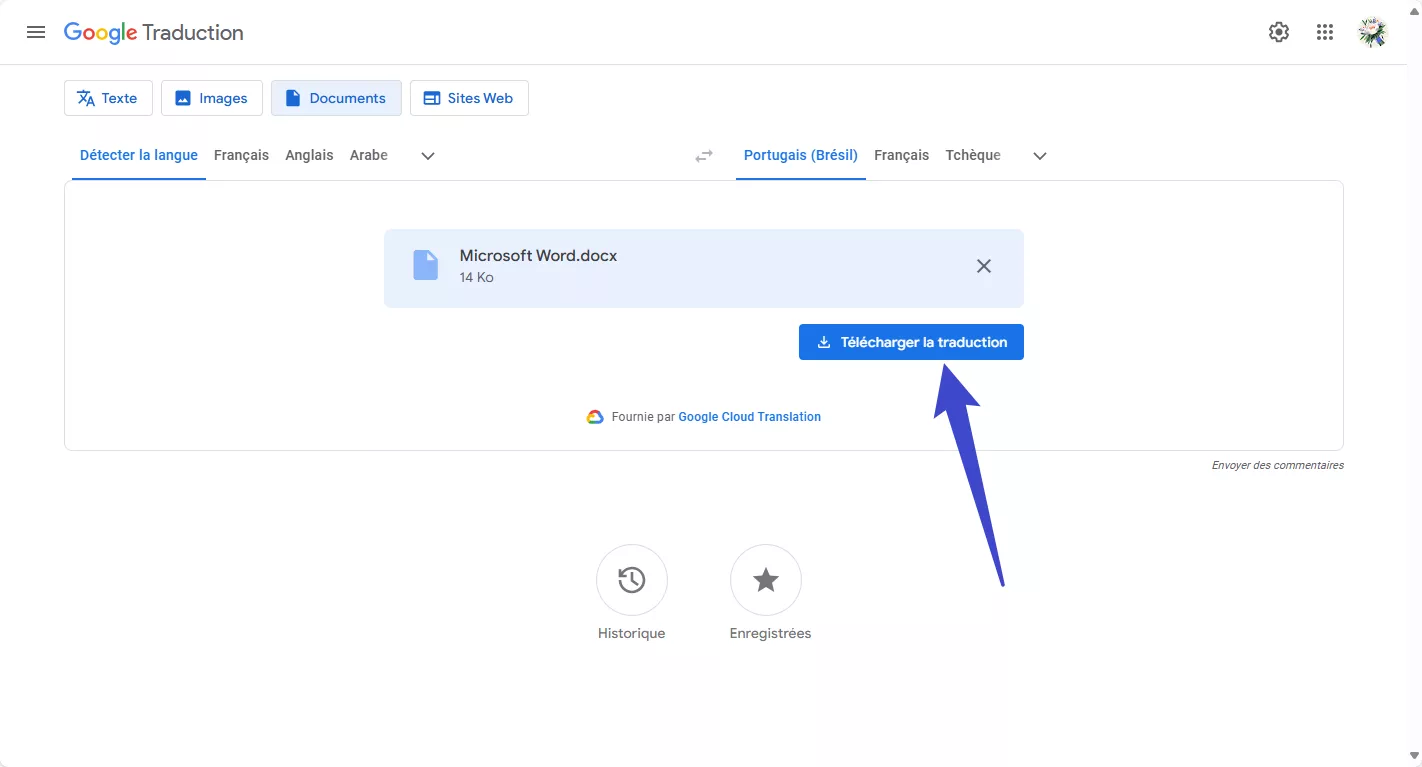
Task: Expand more source language options
Action: point(427,156)
